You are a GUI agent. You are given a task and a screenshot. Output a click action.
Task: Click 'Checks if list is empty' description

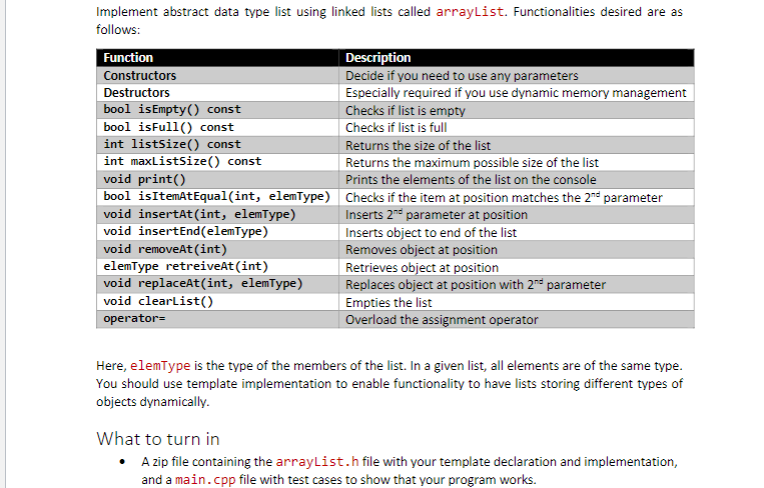pyautogui.click(x=405, y=111)
